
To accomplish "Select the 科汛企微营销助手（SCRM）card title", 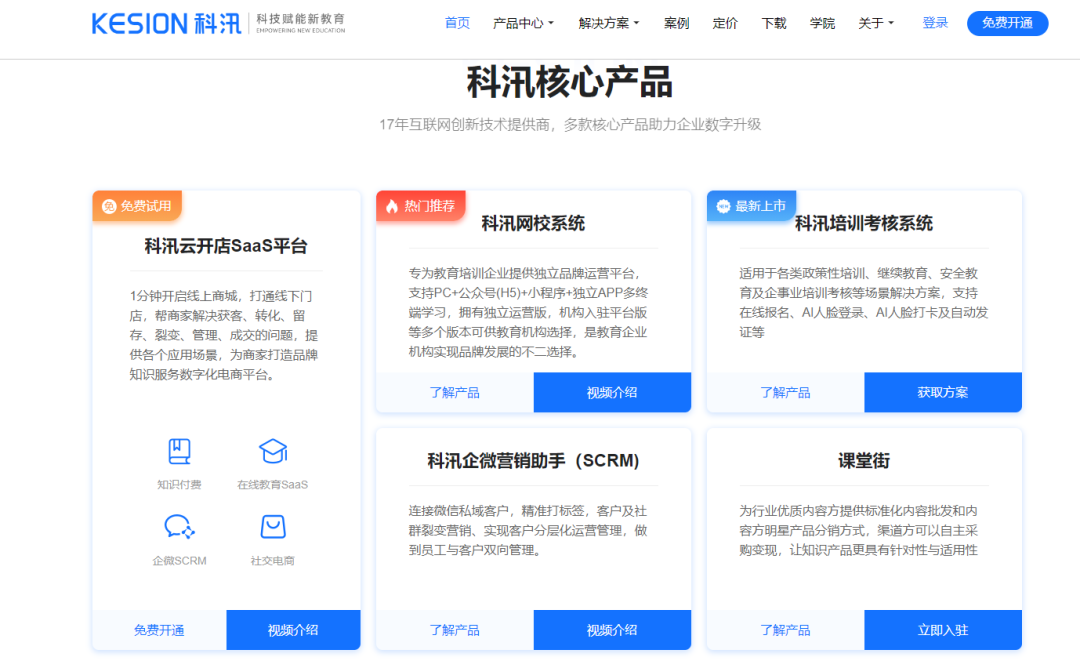I will [x=533, y=461].
